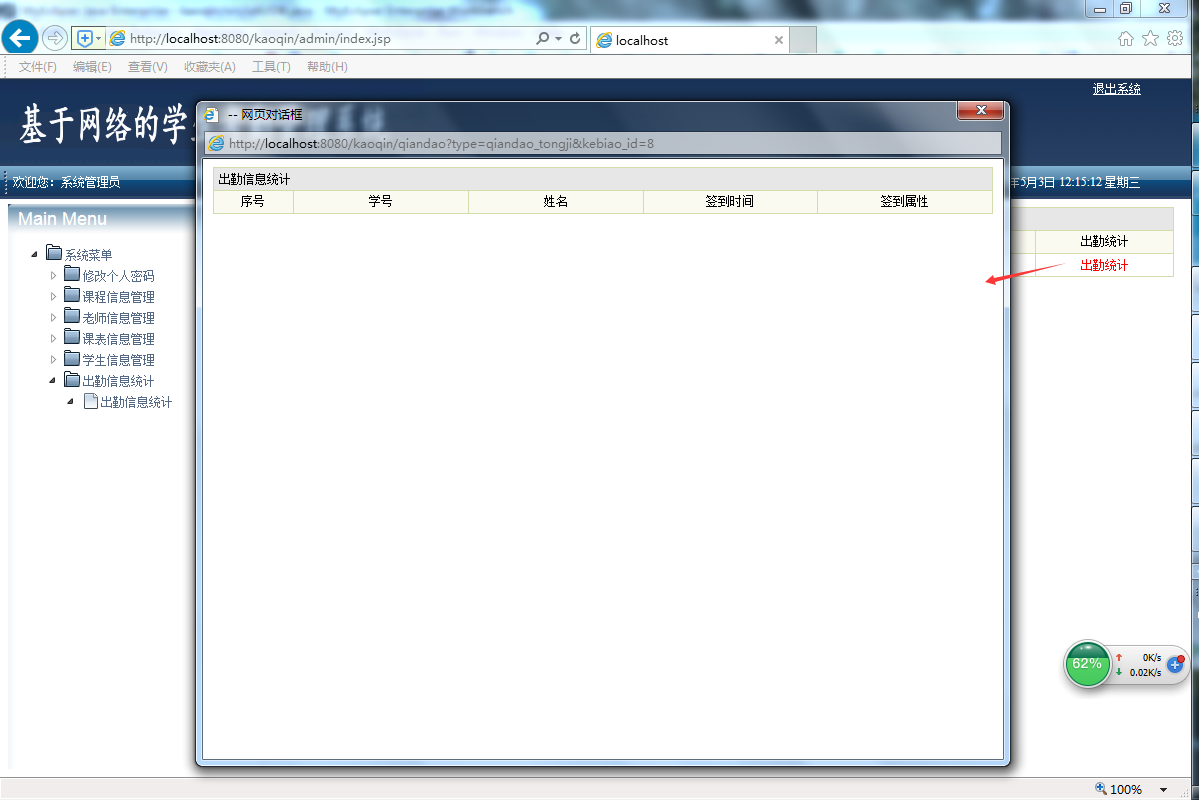This screenshot has width=1199, height=800.
Task: Click the 签到时间 column header
Action: (729, 201)
